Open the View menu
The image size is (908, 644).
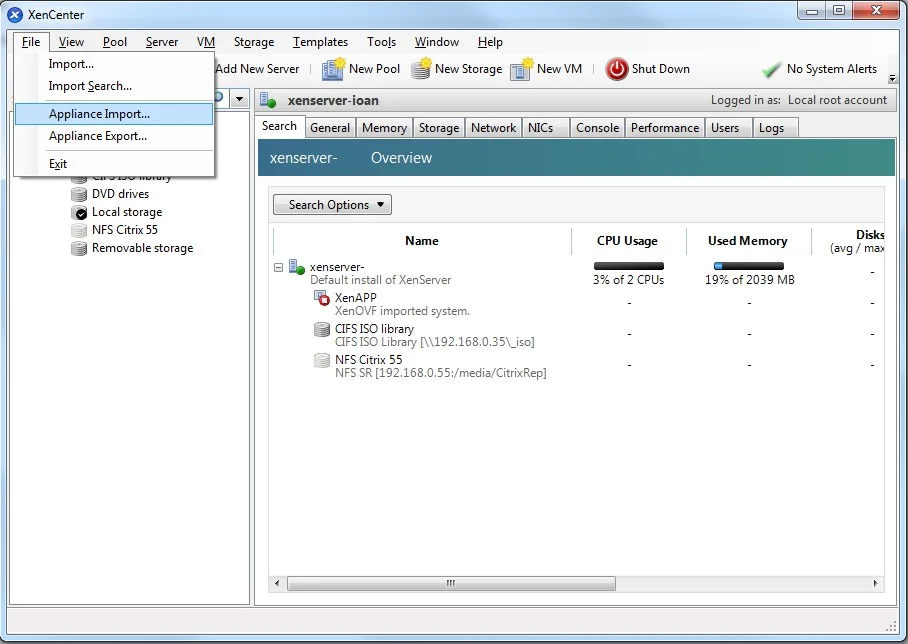point(71,42)
